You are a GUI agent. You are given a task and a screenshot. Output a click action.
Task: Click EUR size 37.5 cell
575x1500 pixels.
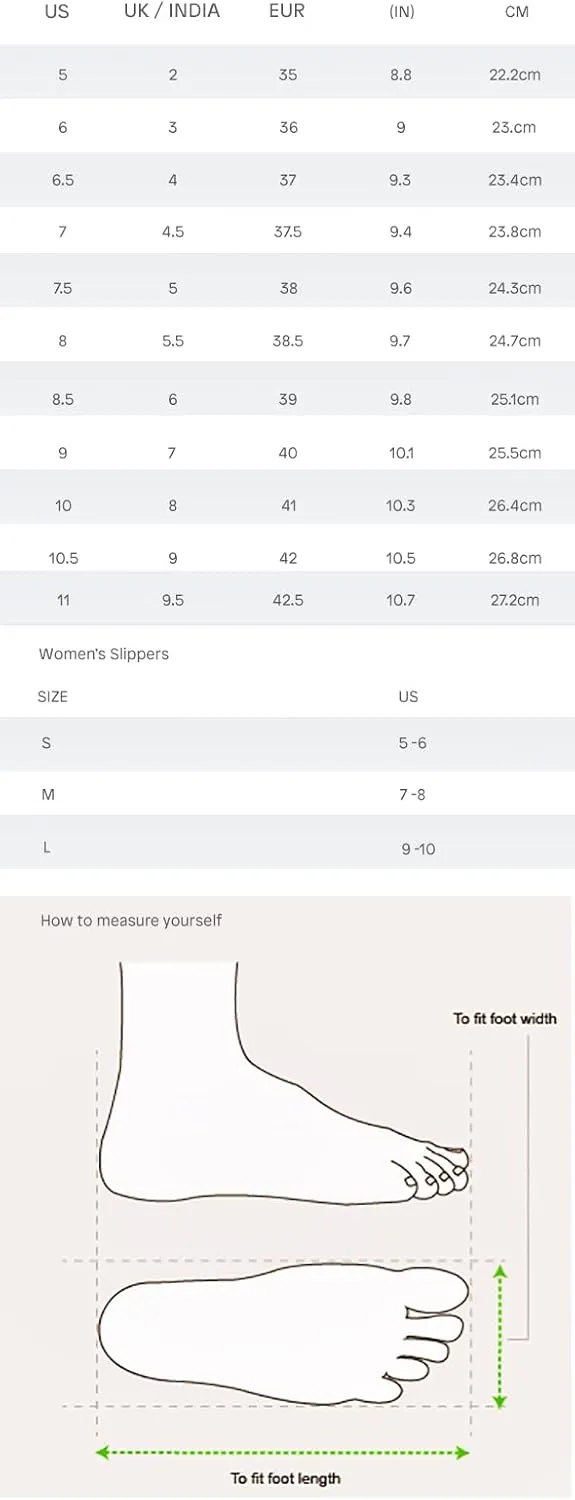coord(288,231)
